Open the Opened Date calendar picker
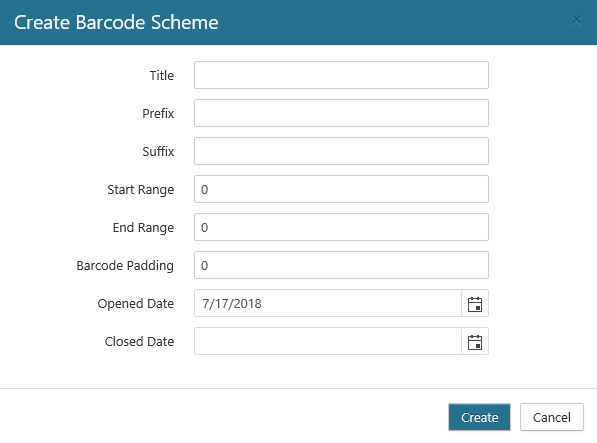 point(475,304)
